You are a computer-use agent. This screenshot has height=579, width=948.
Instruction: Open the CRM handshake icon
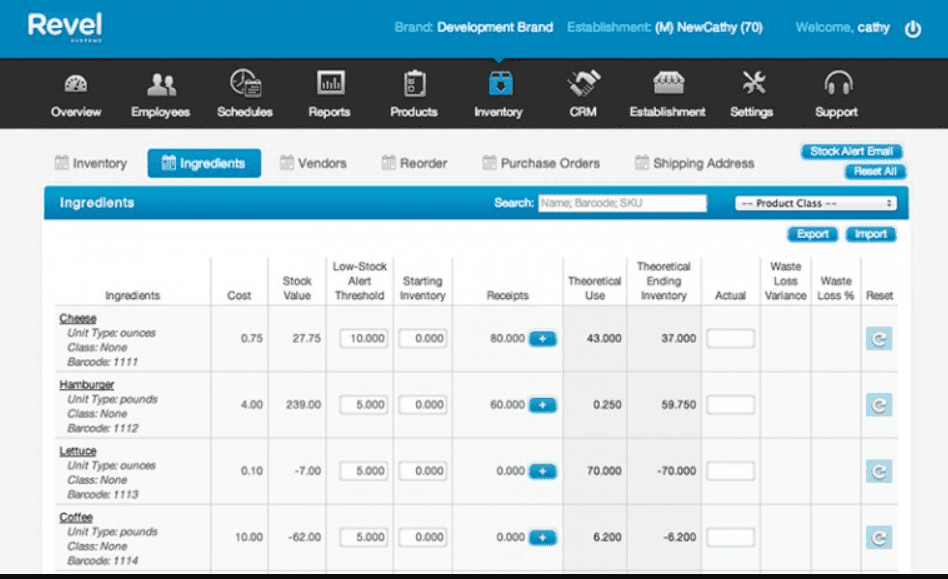point(583,83)
